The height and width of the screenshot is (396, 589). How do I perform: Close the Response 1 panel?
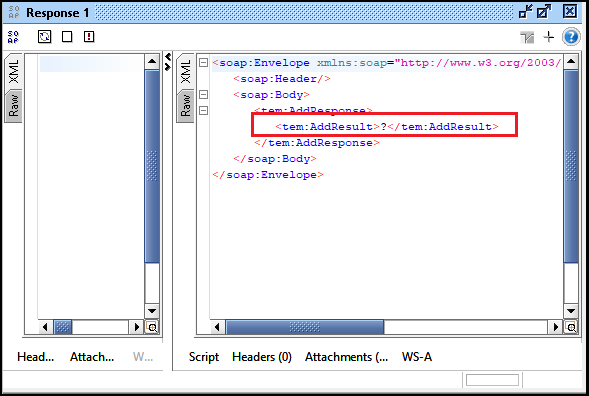point(569,11)
